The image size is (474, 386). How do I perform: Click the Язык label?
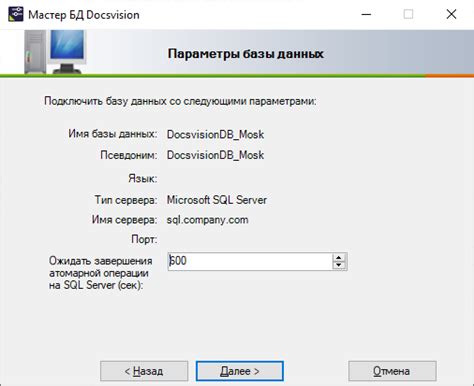tap(143, 179)
